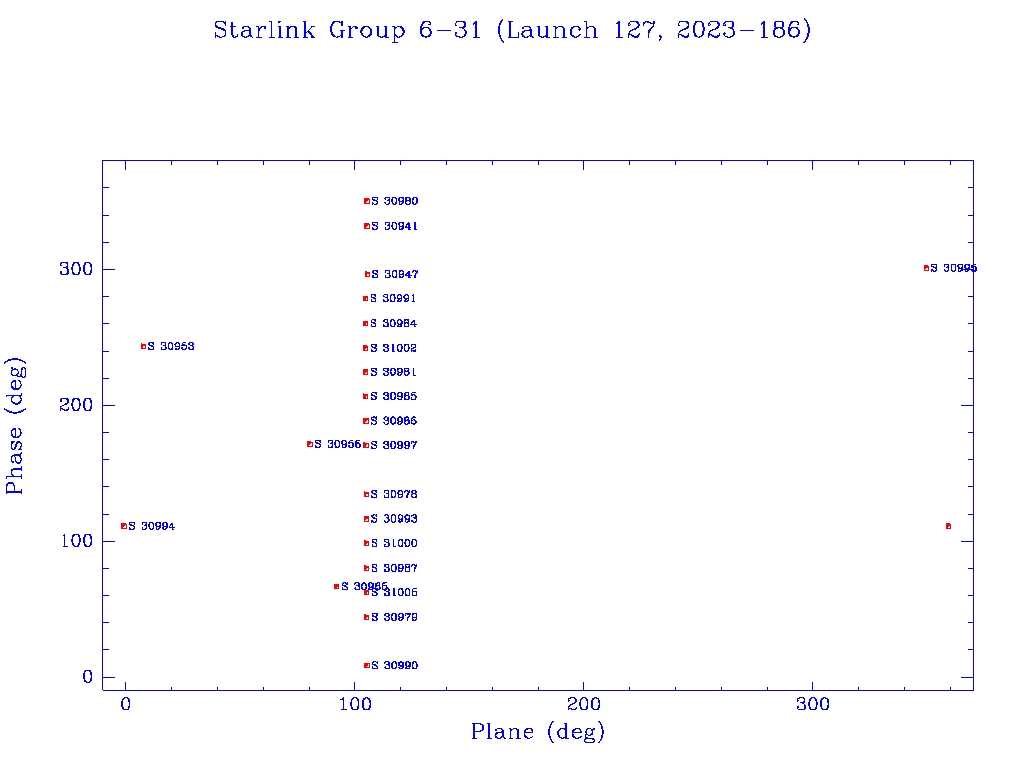Pick the satellite label S 30991
The width and height of the screenshot is (1024, 768).
tap(393, 298)
